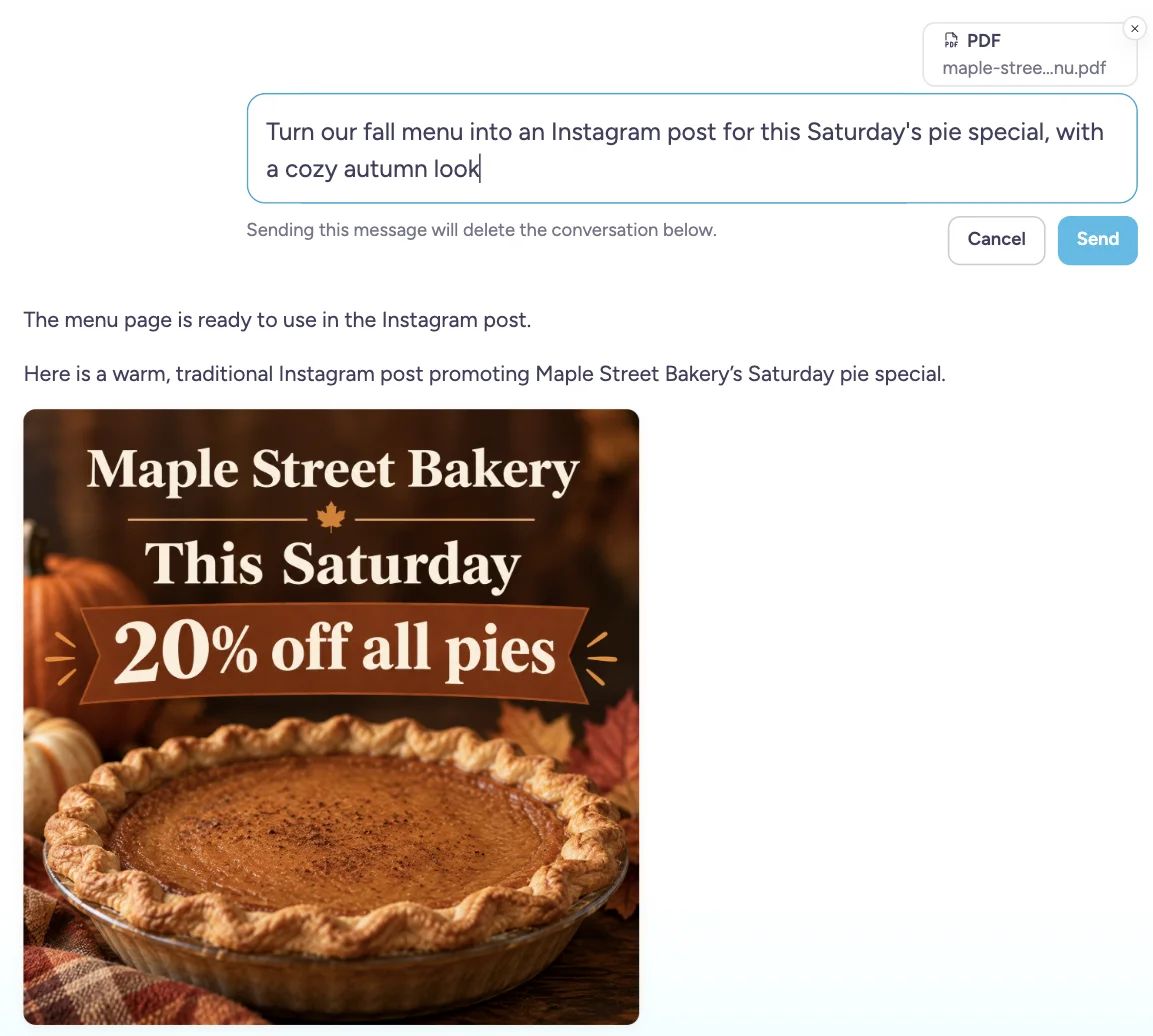Send the edited message
The image size is (1153, 1036).
(x=1097, y=240)
